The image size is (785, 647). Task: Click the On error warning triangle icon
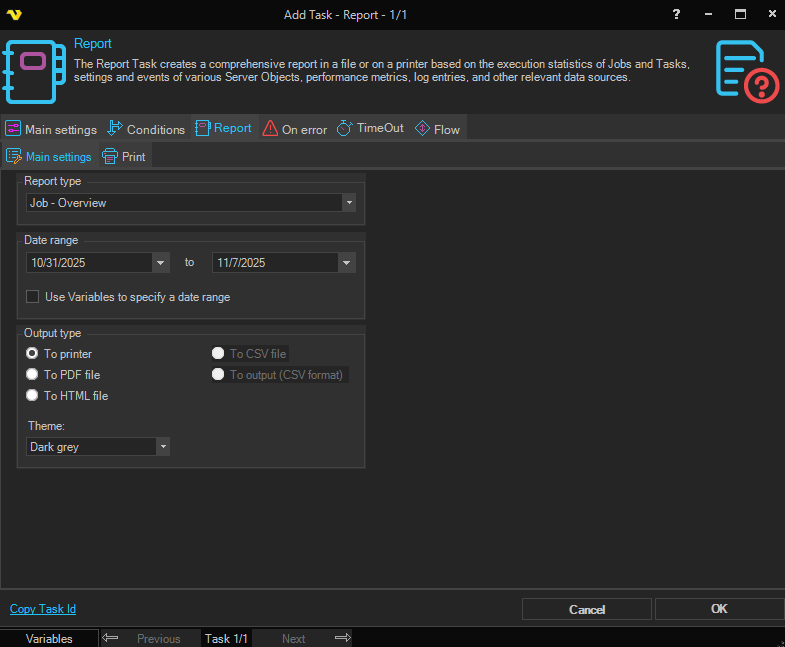[270, 129]
